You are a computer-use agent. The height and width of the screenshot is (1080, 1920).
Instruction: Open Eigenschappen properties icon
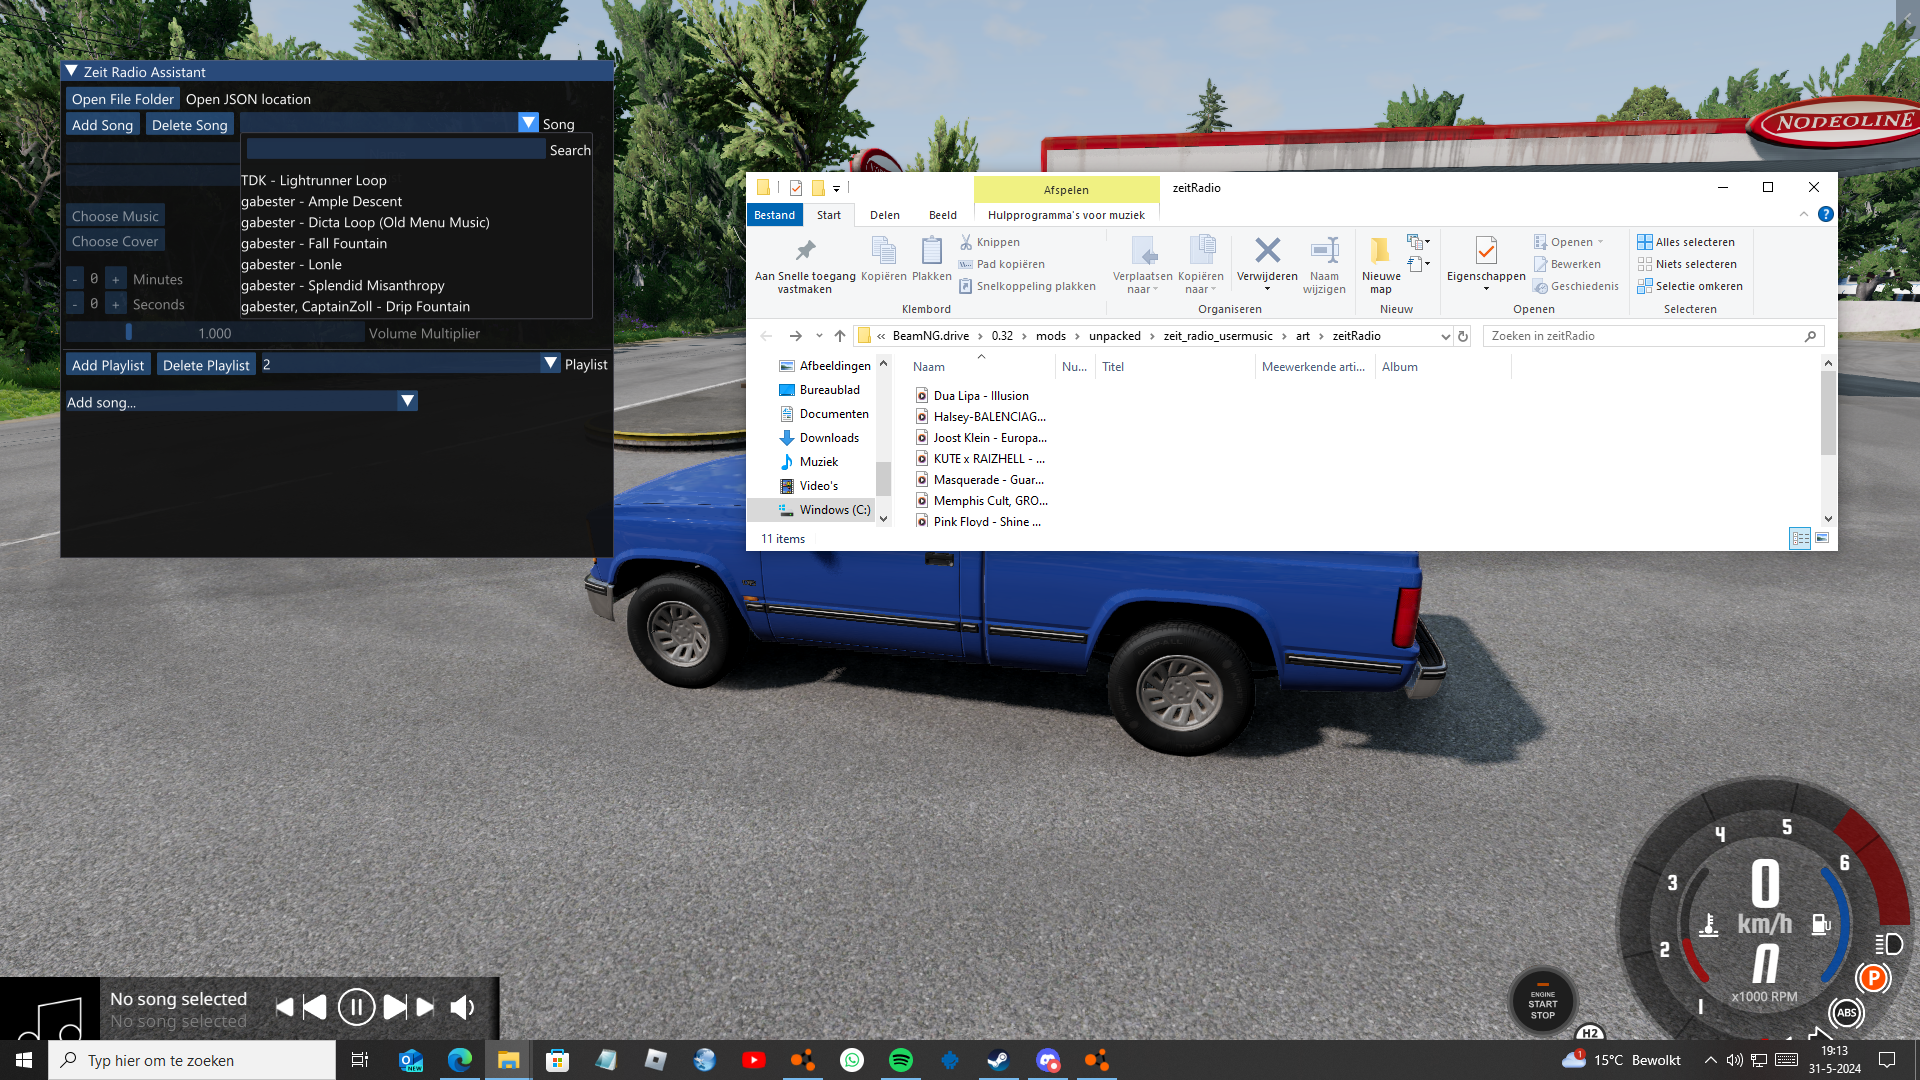1485,251
